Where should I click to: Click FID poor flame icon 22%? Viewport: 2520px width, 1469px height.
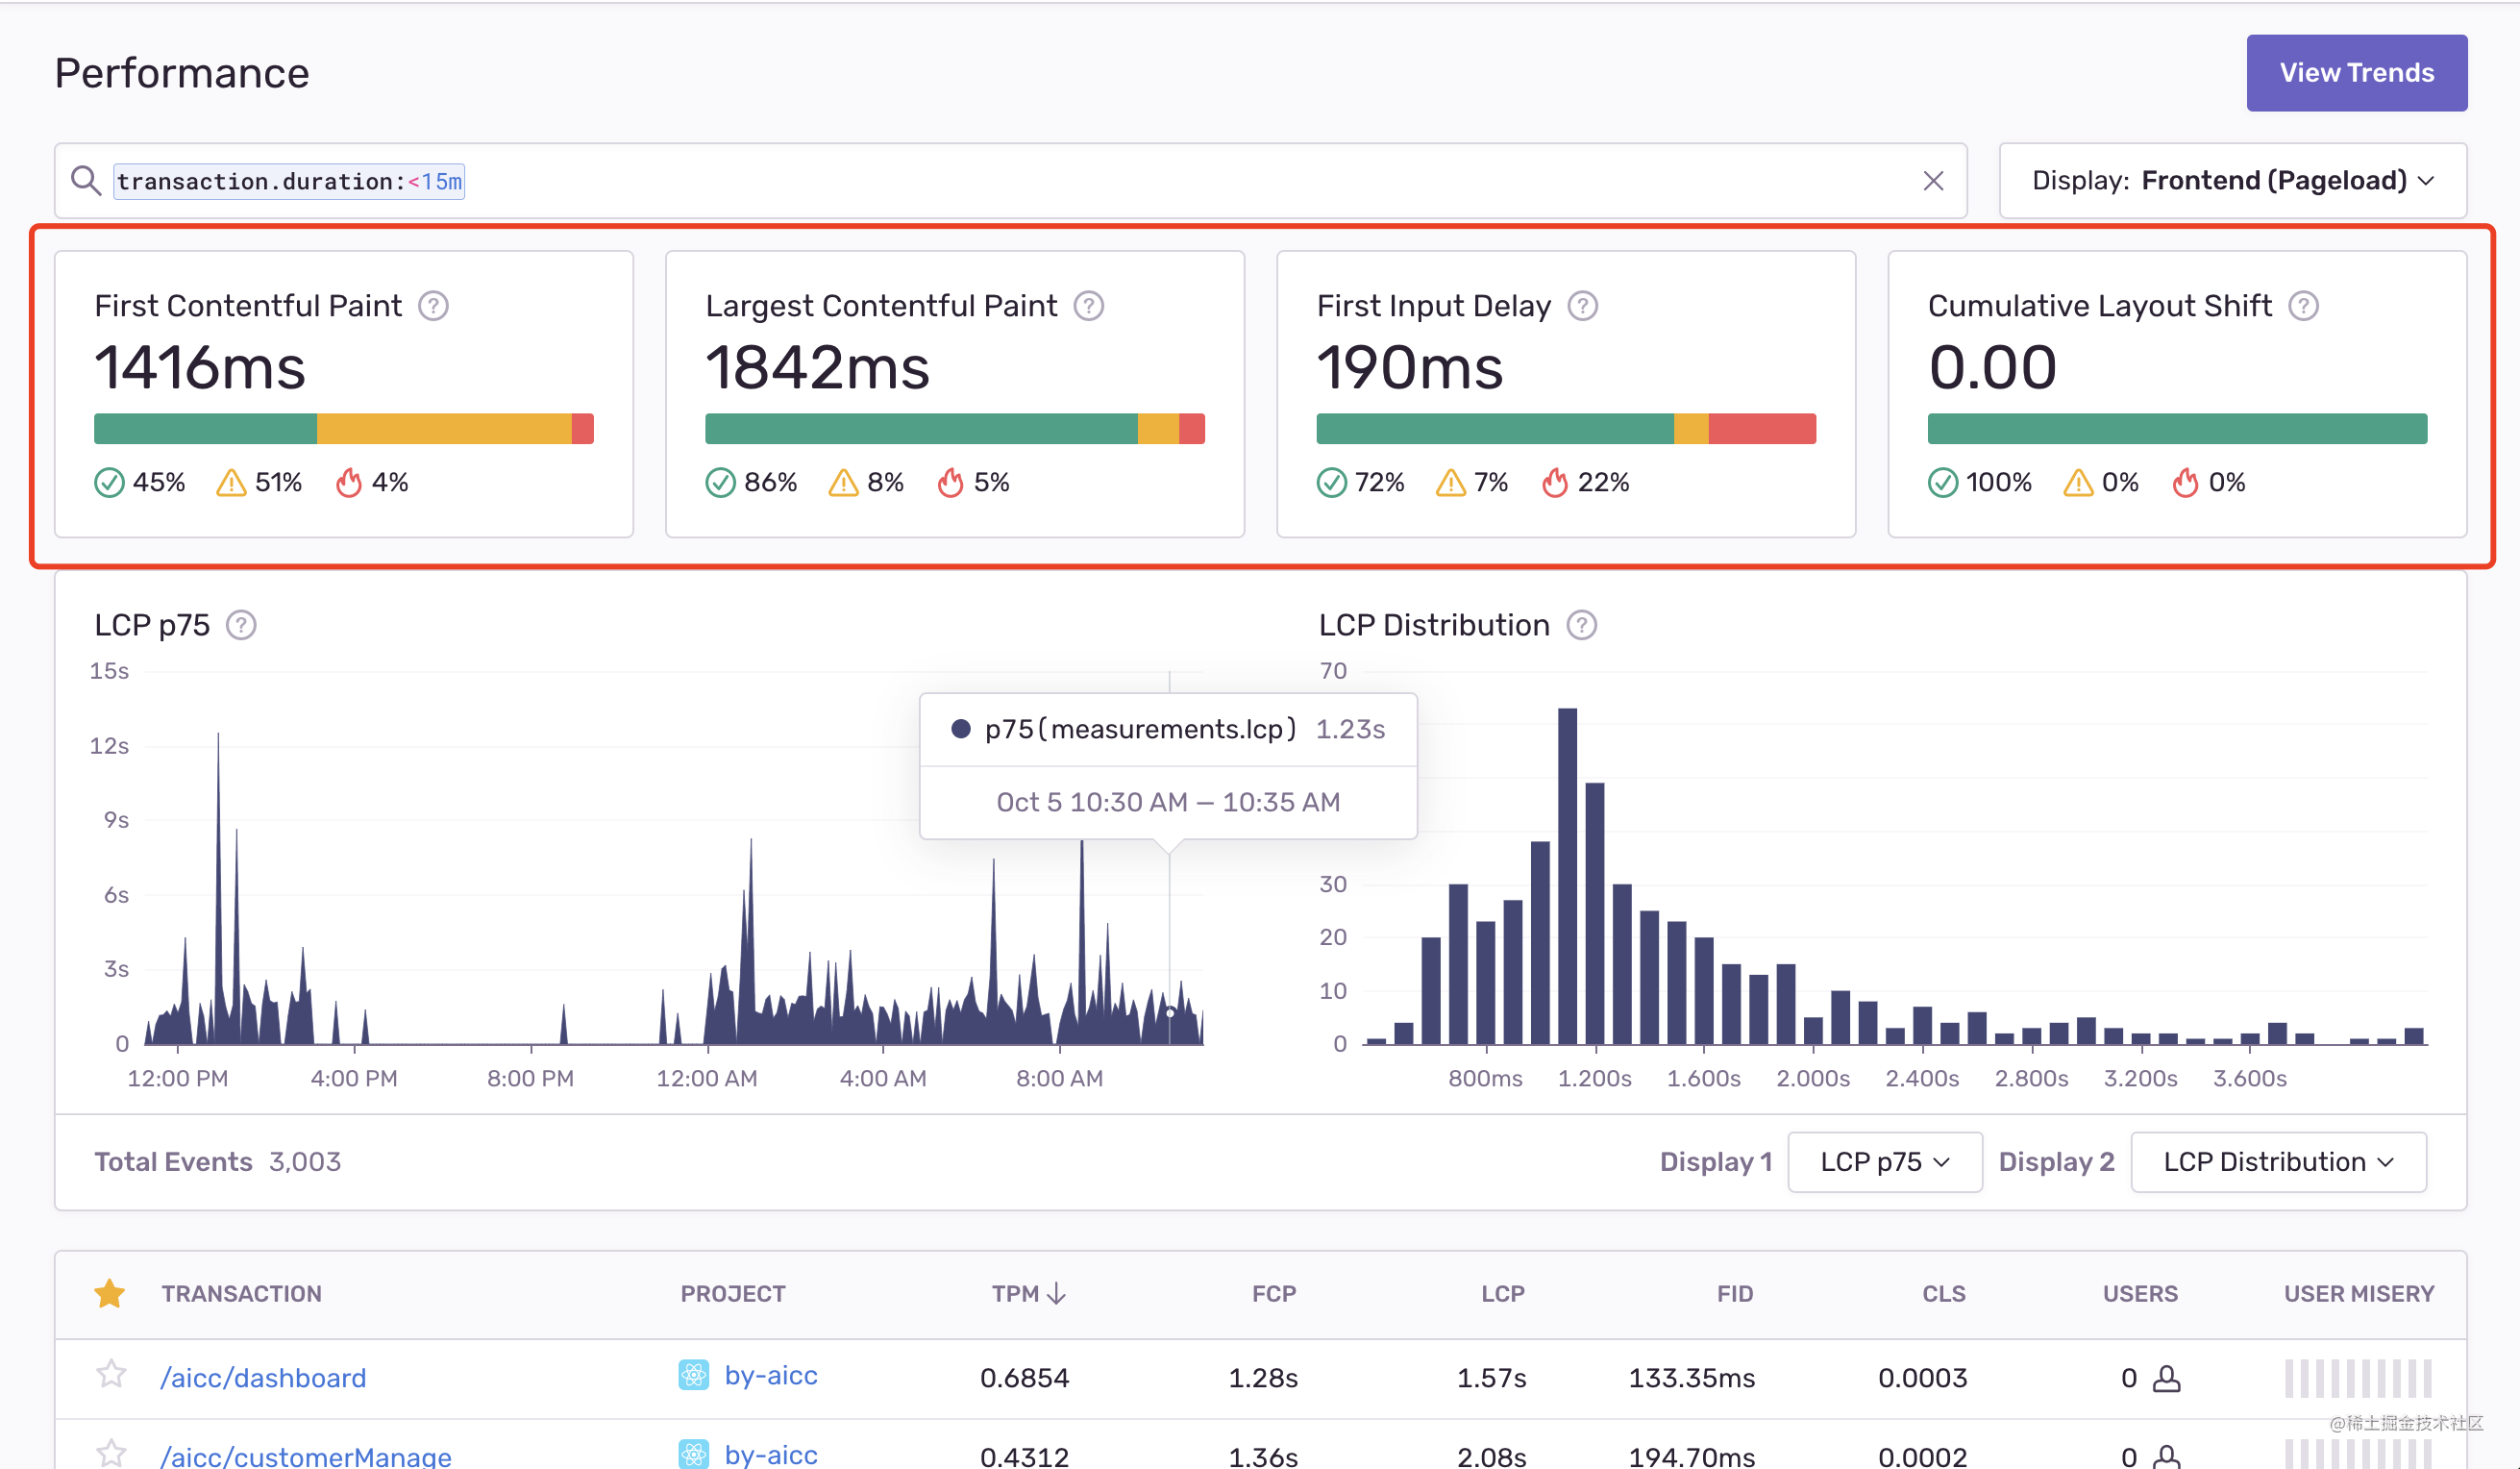click(x=1554, y=482)
